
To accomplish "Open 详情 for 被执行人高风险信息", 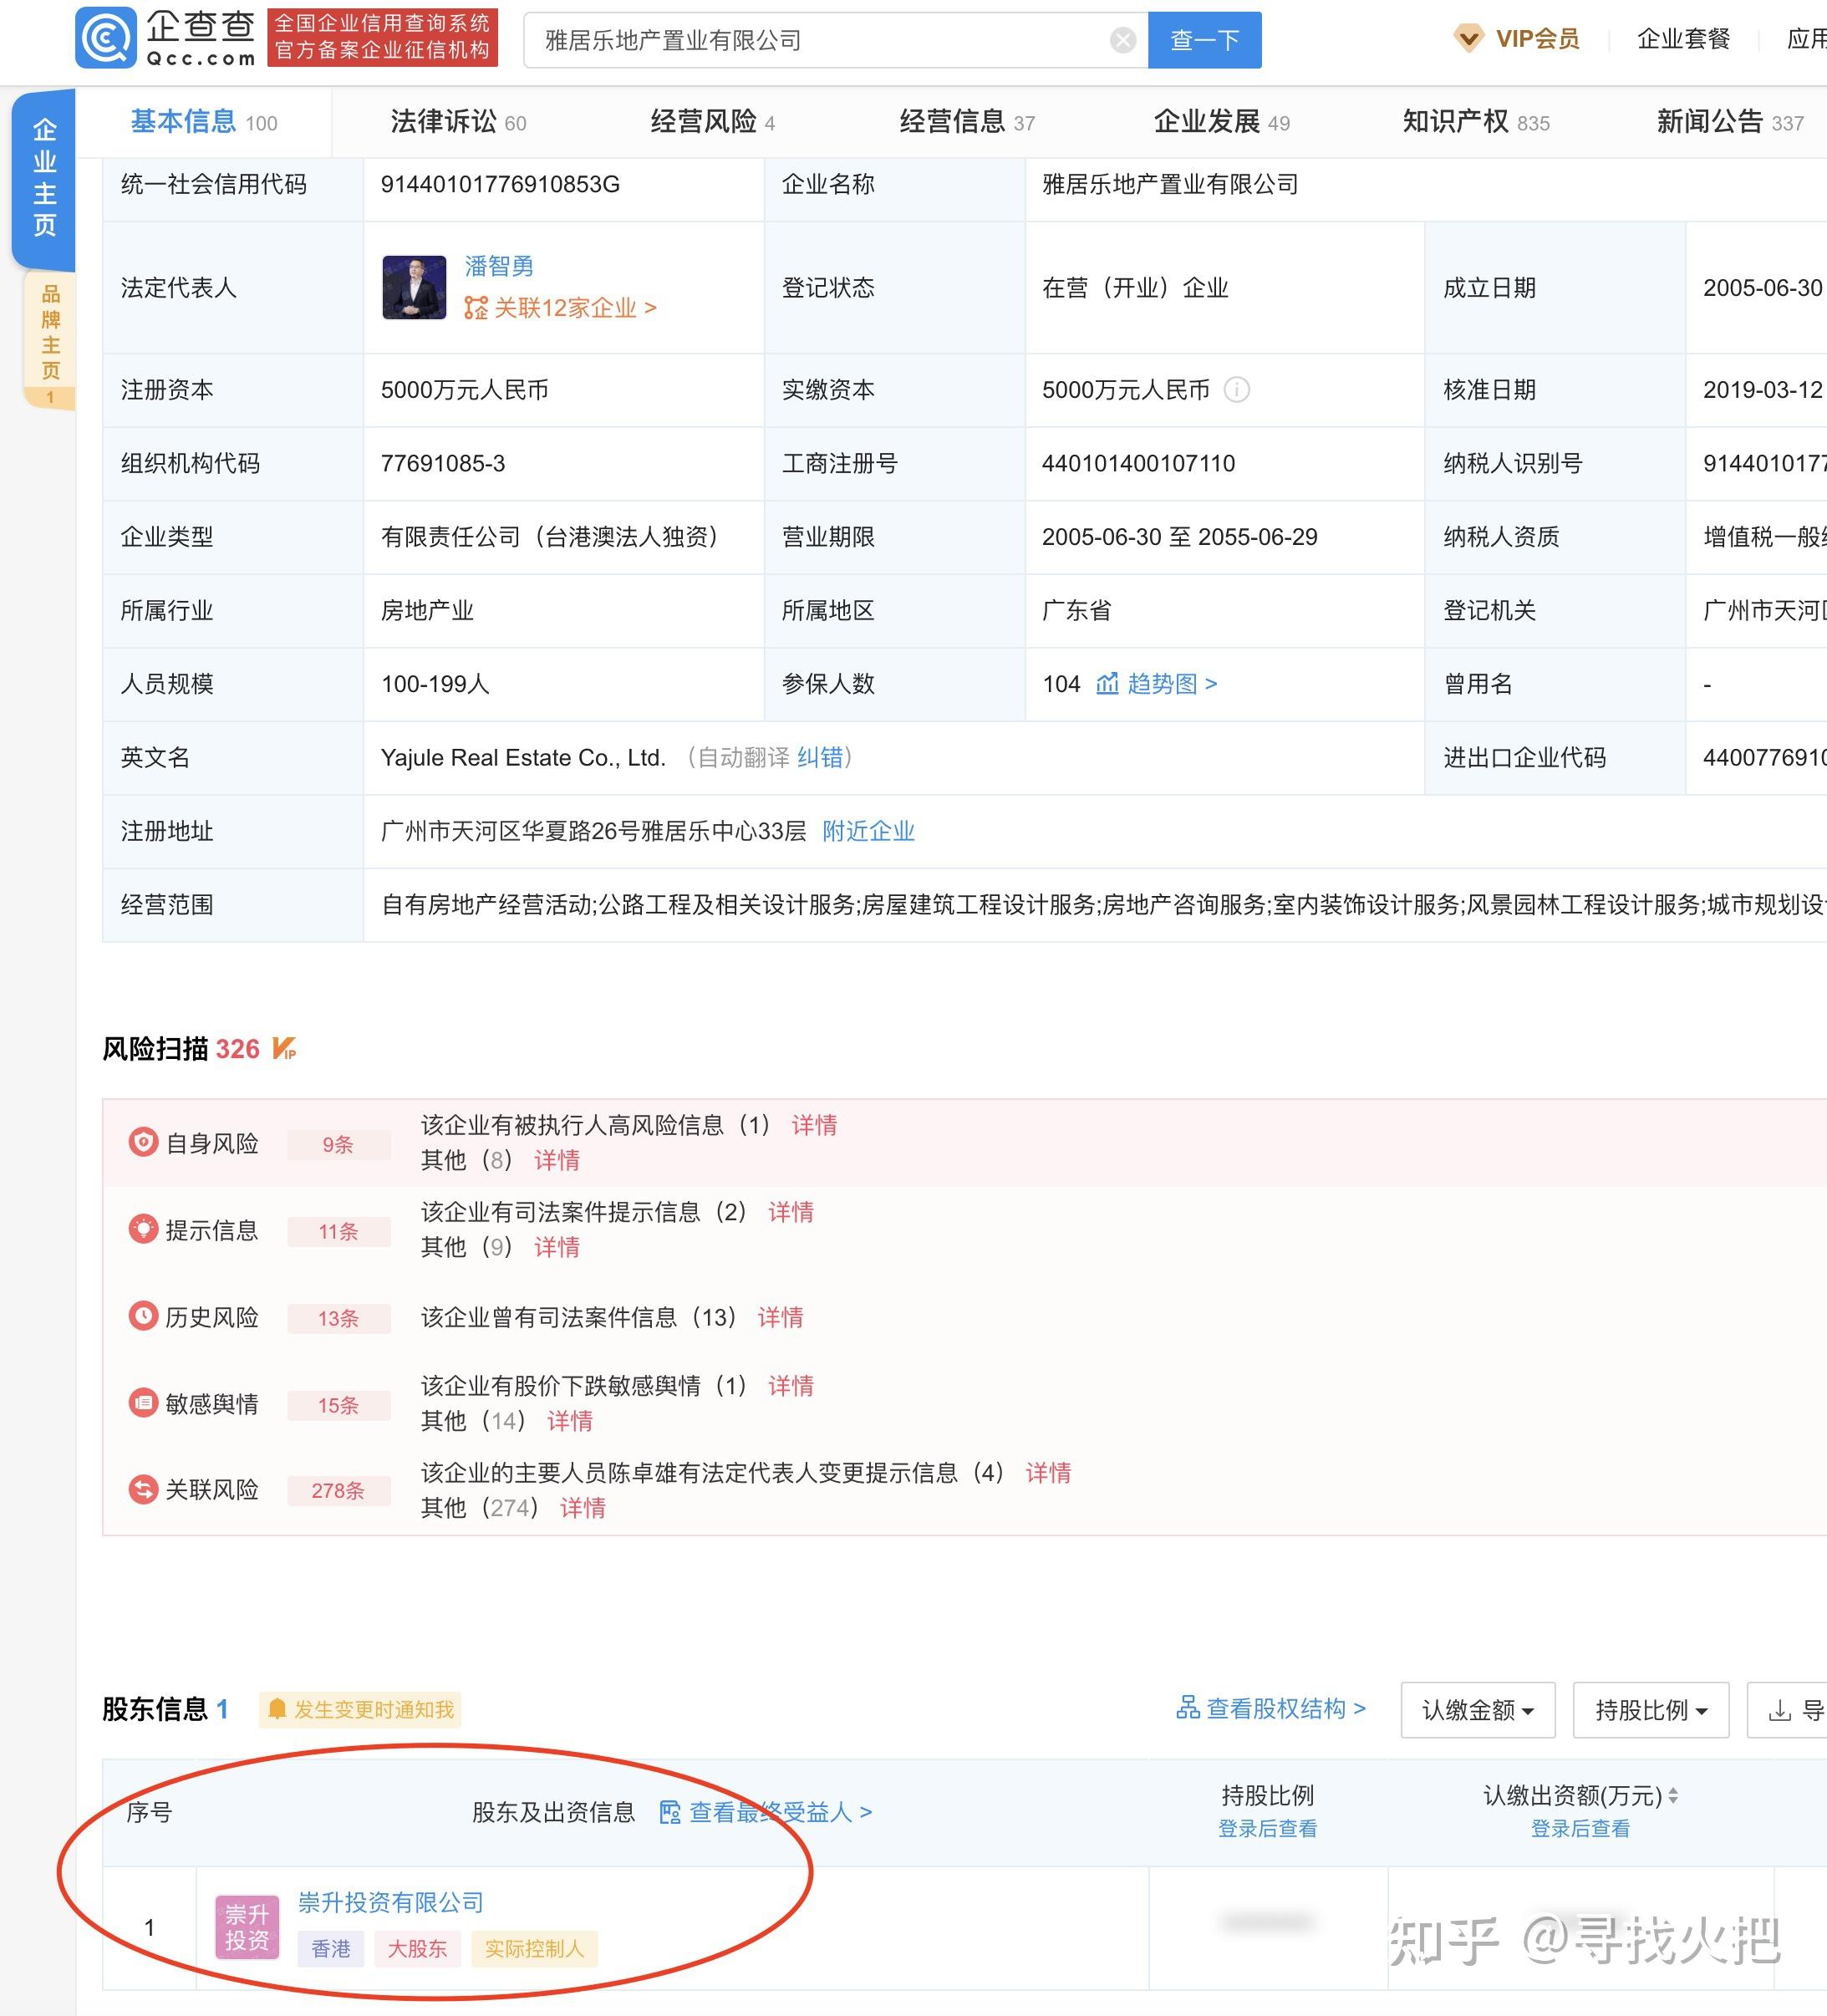I will [x=814, y=1125].
